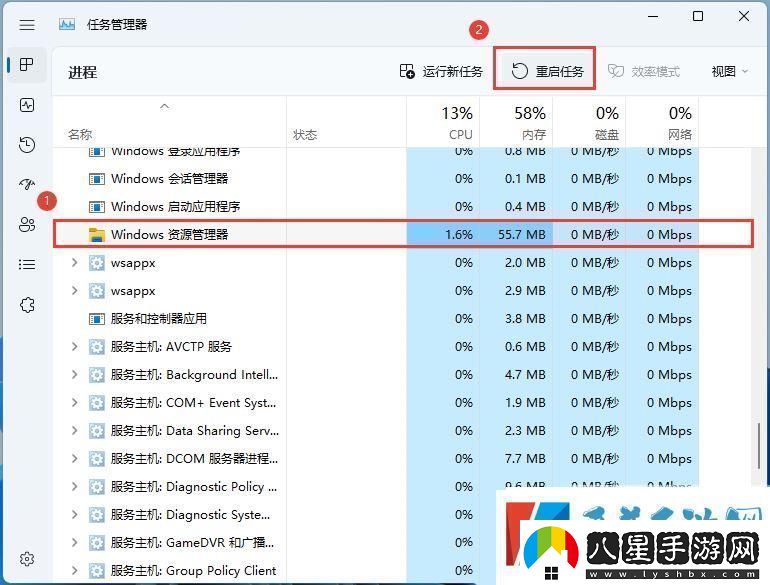The height and width of the screenshot is (585, 770).
Task: Expand 服务主机: Diagnostic Syste...
Action: coord(74,515)
